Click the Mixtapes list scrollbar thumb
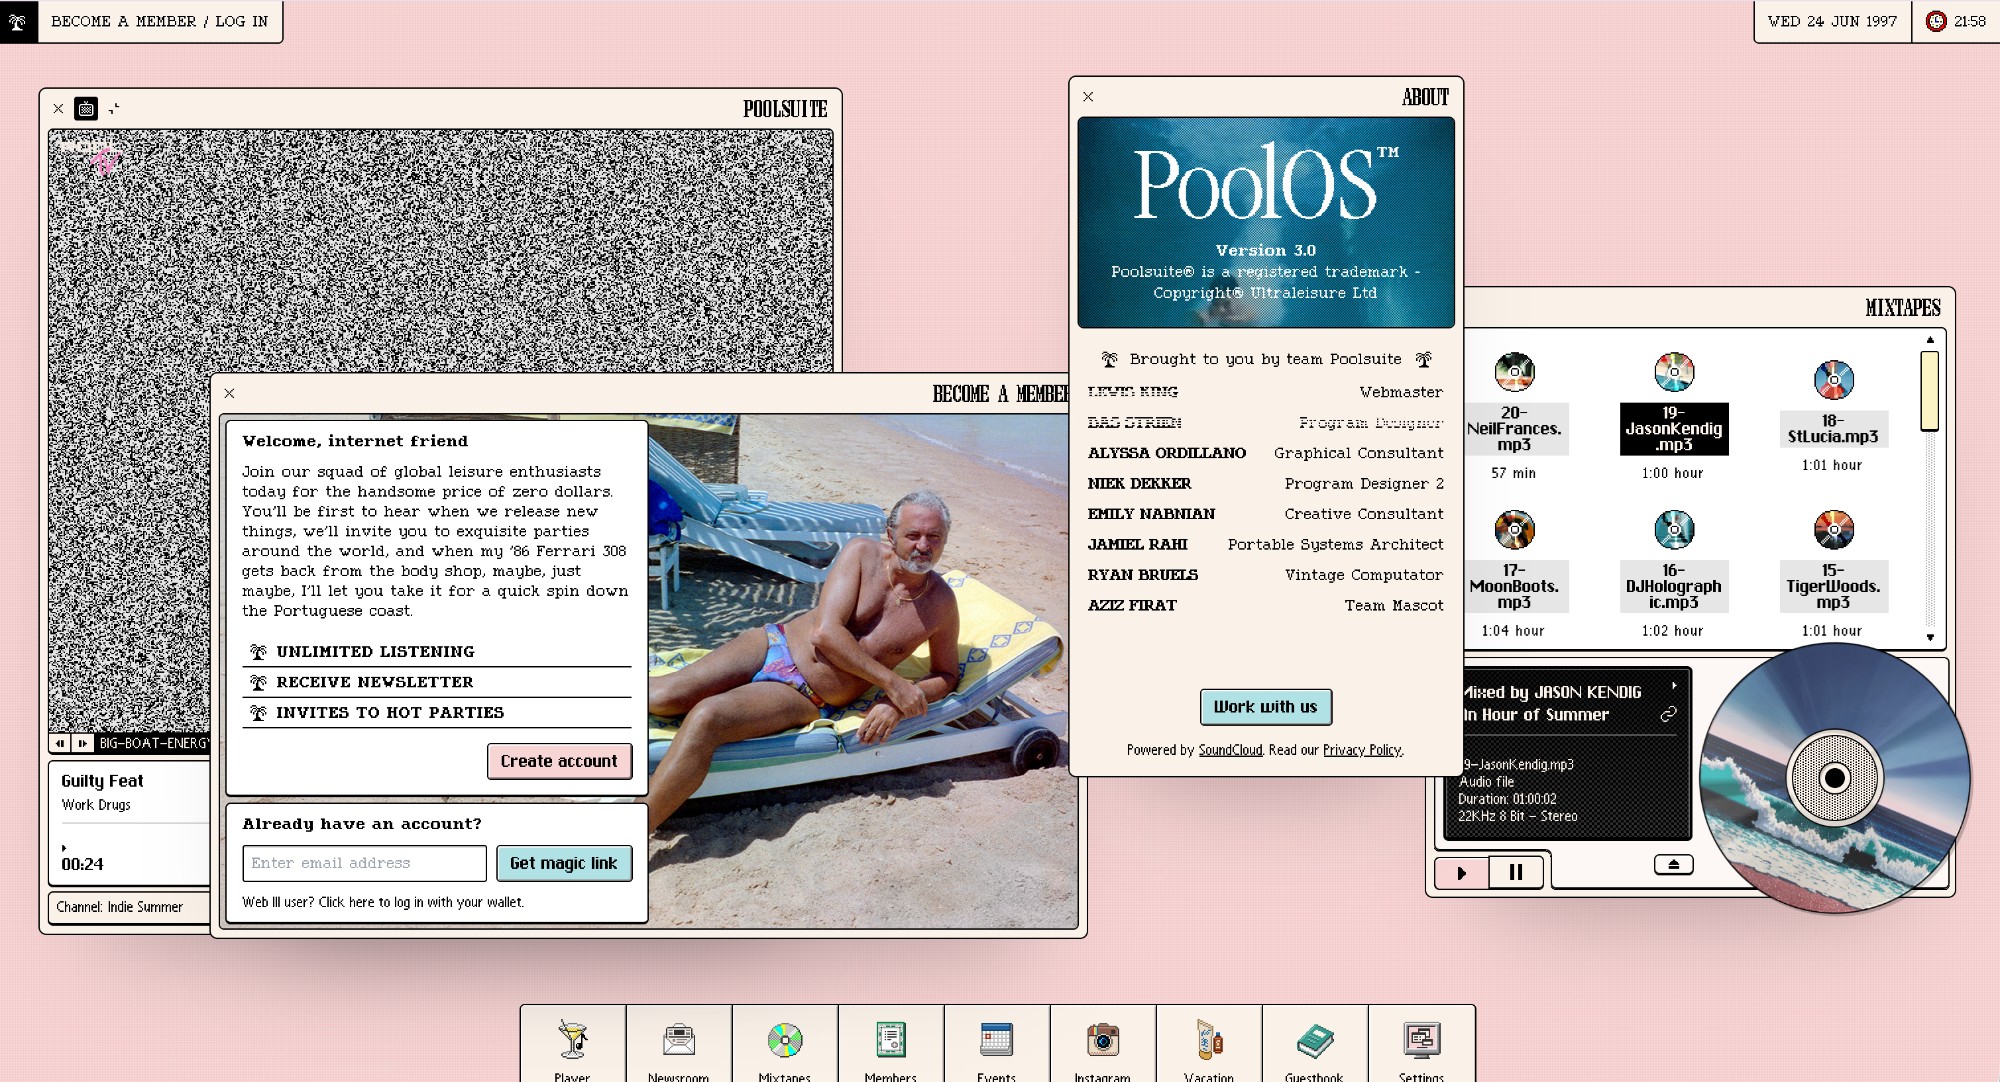Image resolution: width=2000 pixels, height=1082 pixels. point(1930,391)
